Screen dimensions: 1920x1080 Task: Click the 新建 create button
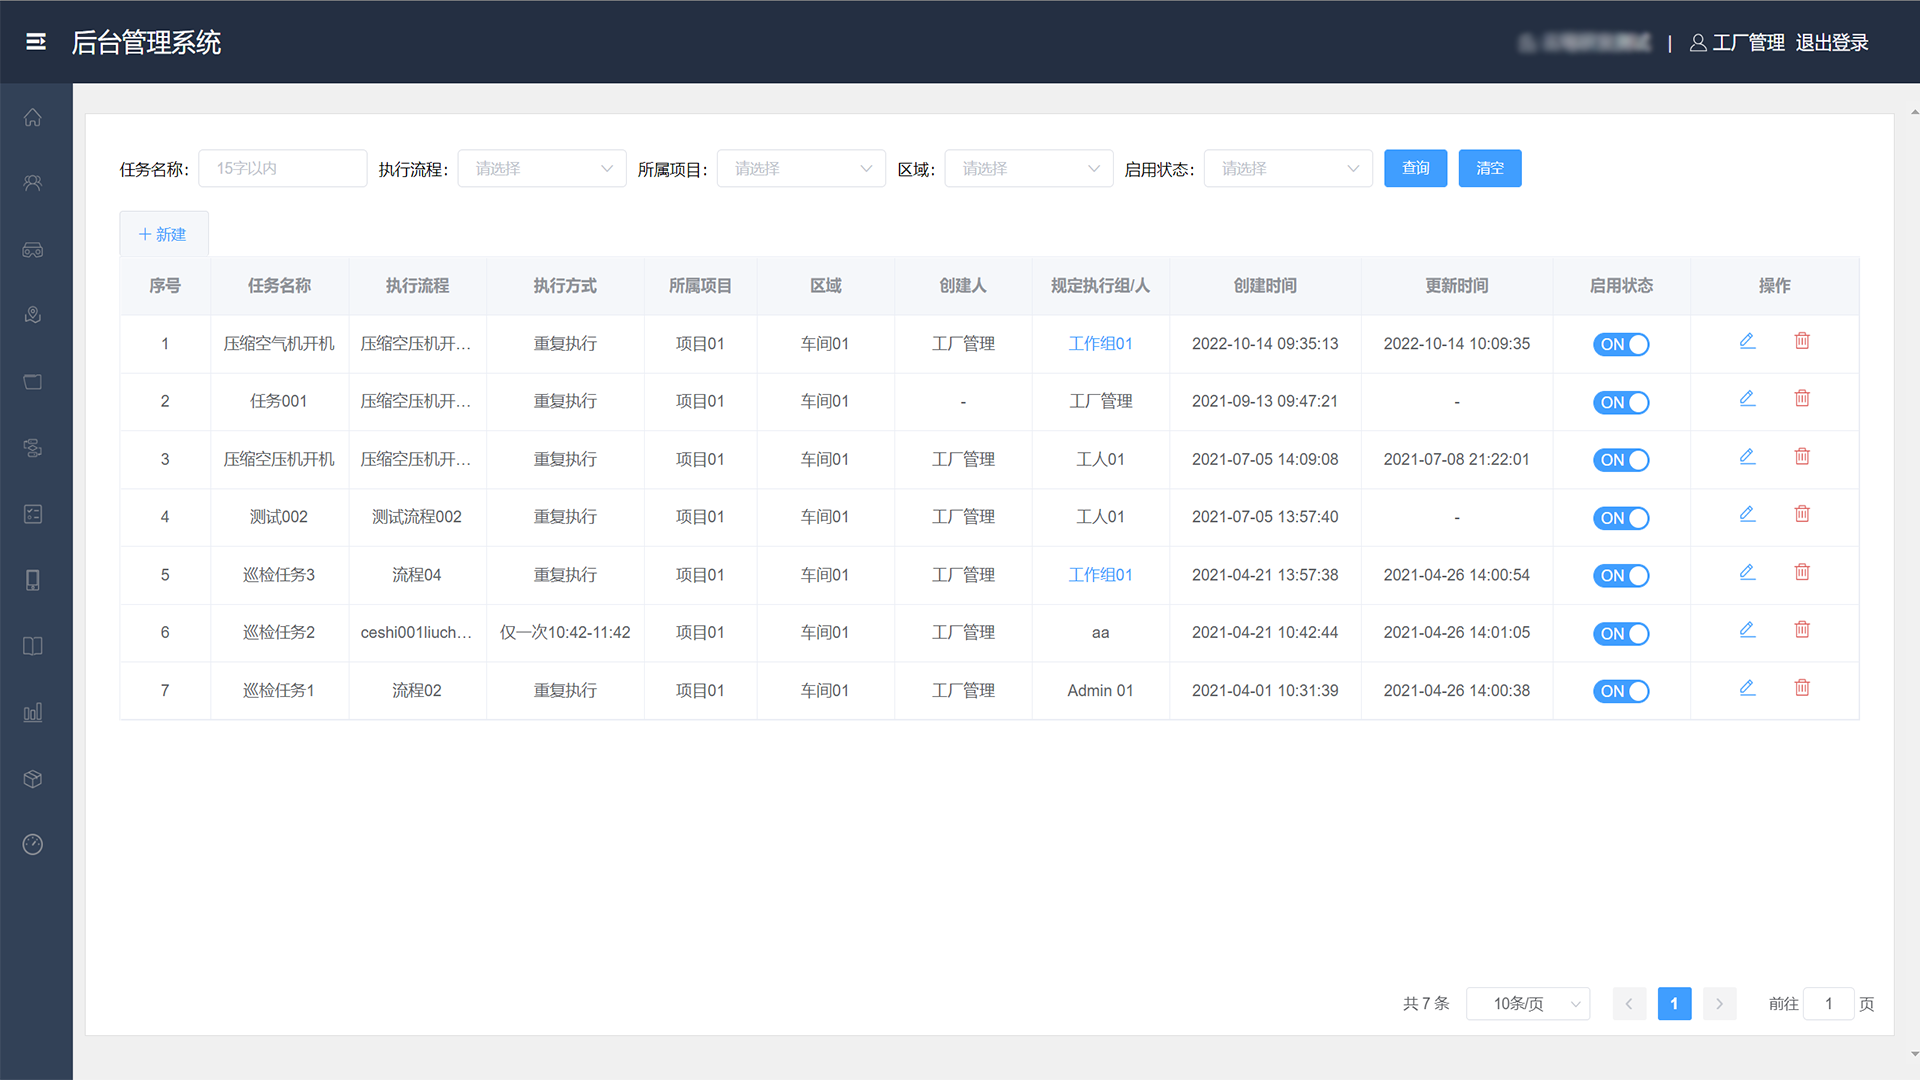tap(164, 234)
